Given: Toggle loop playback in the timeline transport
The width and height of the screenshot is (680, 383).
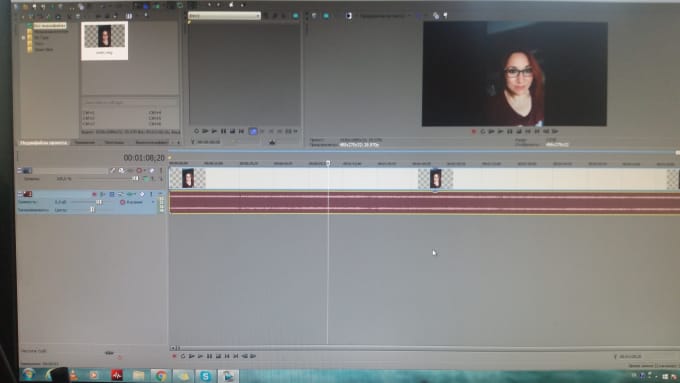Looking at the screenshot, I should point(183,356).
